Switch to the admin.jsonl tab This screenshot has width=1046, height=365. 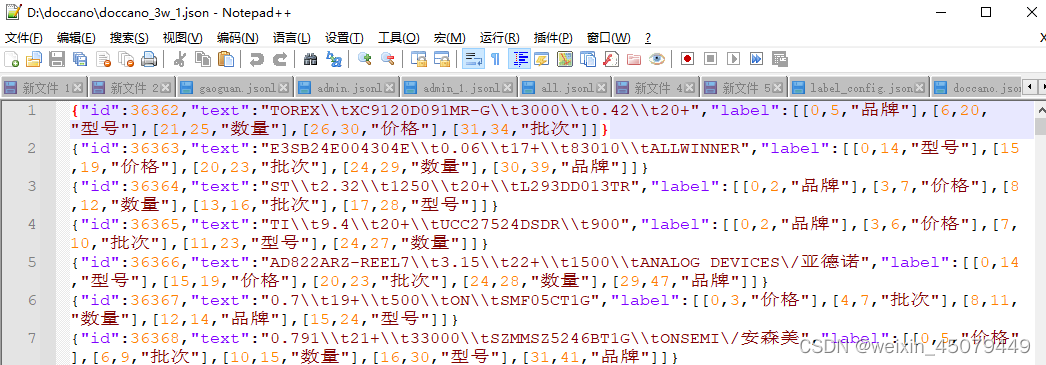click(347, 88)
